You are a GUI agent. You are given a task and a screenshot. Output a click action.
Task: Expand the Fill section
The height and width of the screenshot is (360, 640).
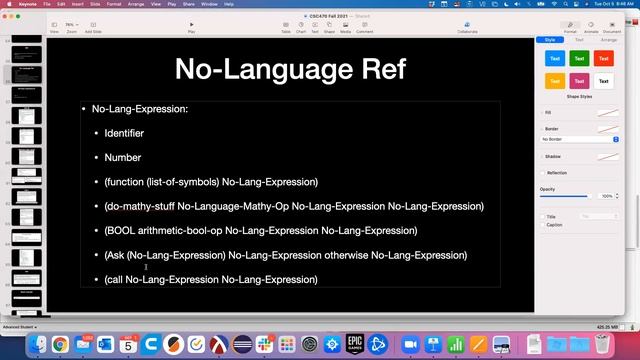[542, 113]
